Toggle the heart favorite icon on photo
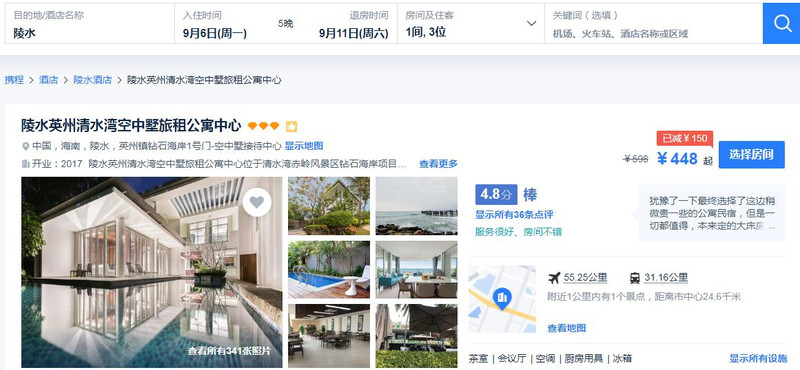Image resolution: width=800 pixels, height=370 pixels. pyautogui.click(x=257, y=202)
